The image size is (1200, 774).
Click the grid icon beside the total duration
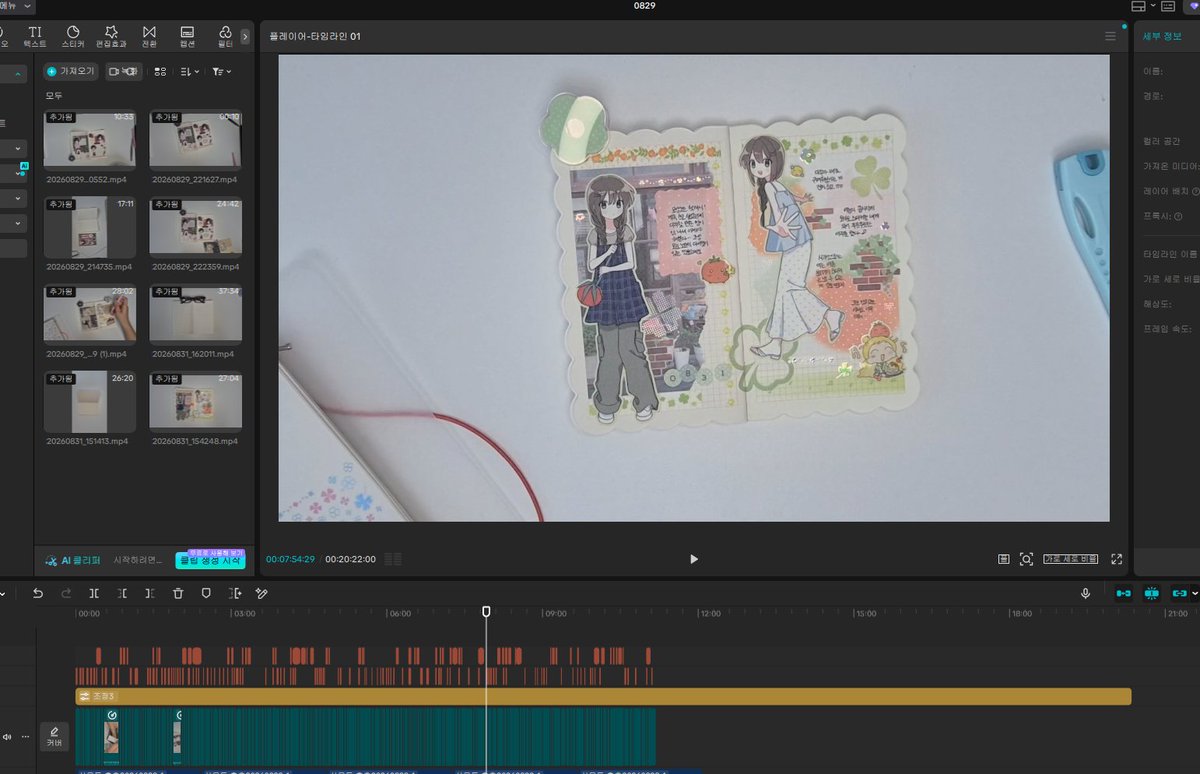coord(393,559)
